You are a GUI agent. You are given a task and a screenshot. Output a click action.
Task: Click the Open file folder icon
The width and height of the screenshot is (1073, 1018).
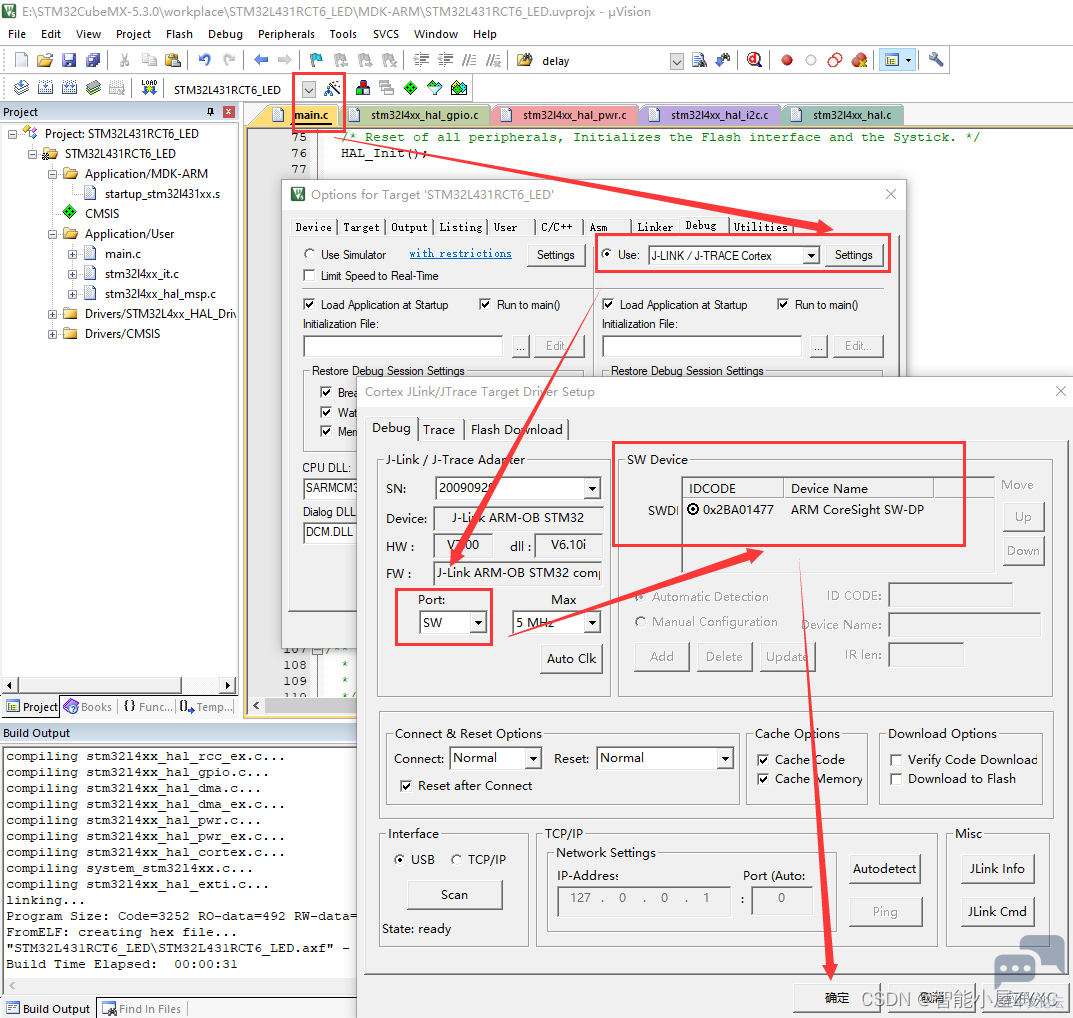coord(45,60)
